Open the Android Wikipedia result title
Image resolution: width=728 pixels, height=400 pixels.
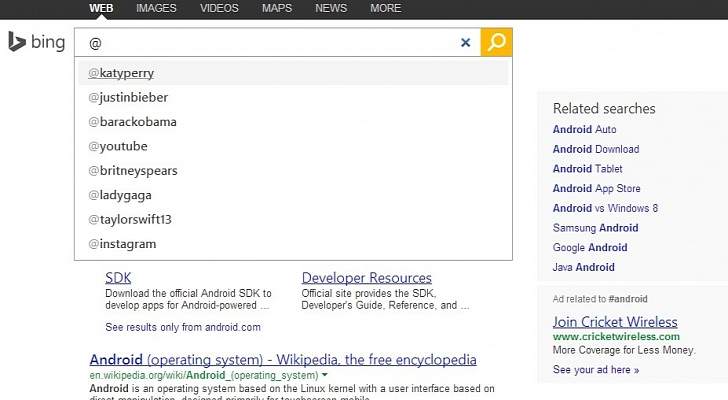pyautogui.click(x=283, y=360)
